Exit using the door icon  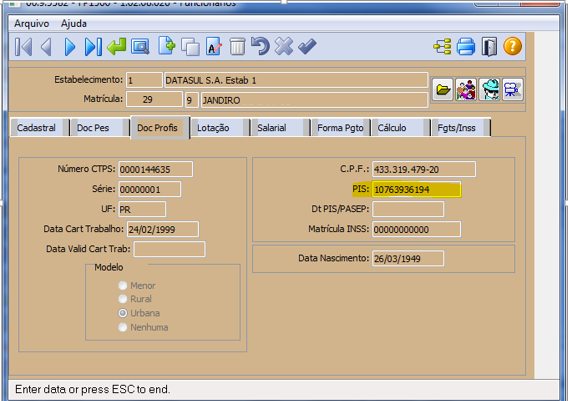(x=489, y=47)
